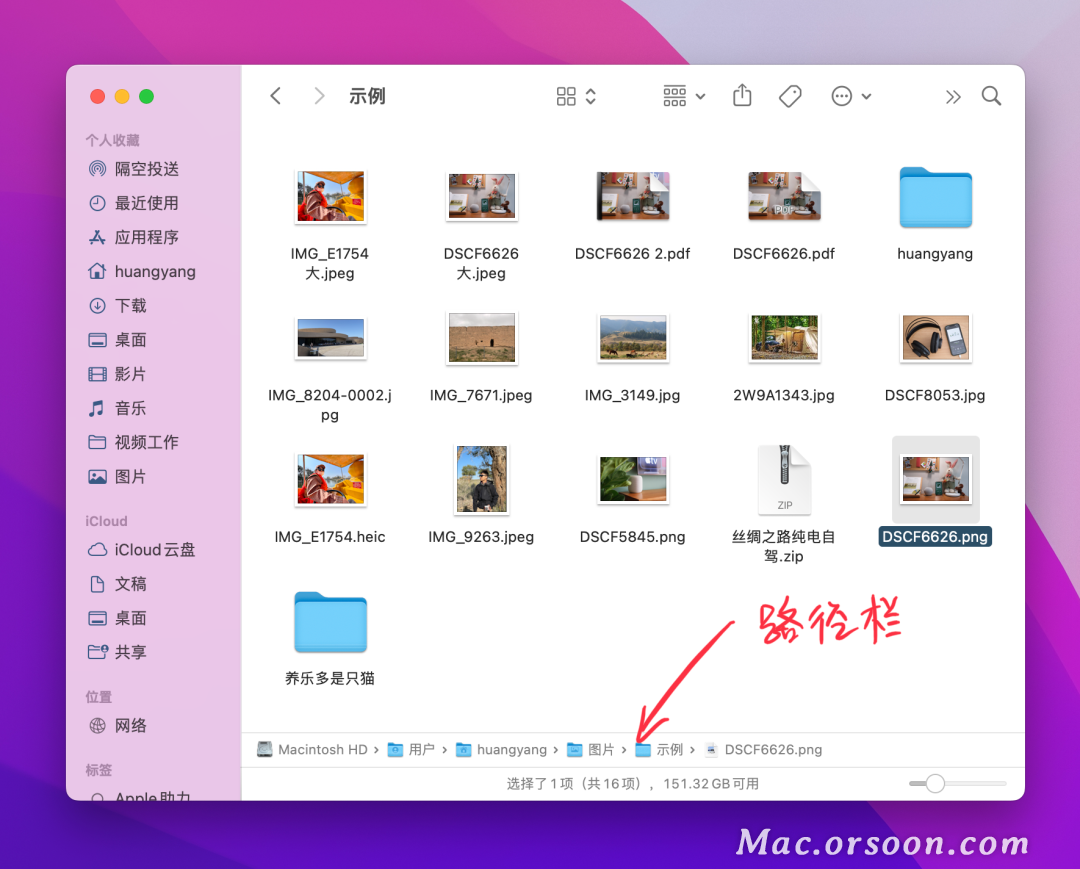Open Pictures 图片 in sidebar
This screenshot has width=1080, height=869.
(118, 477)
